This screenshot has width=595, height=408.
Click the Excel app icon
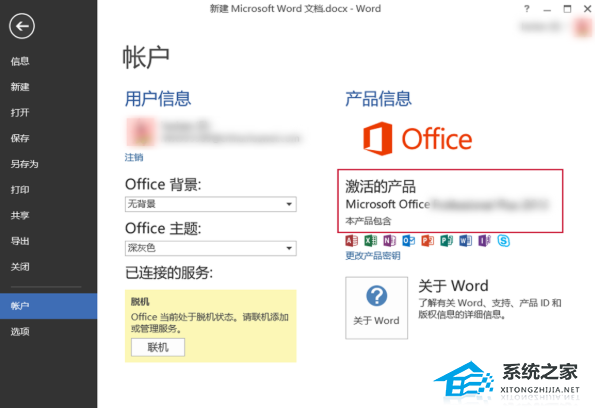point(370,241)
